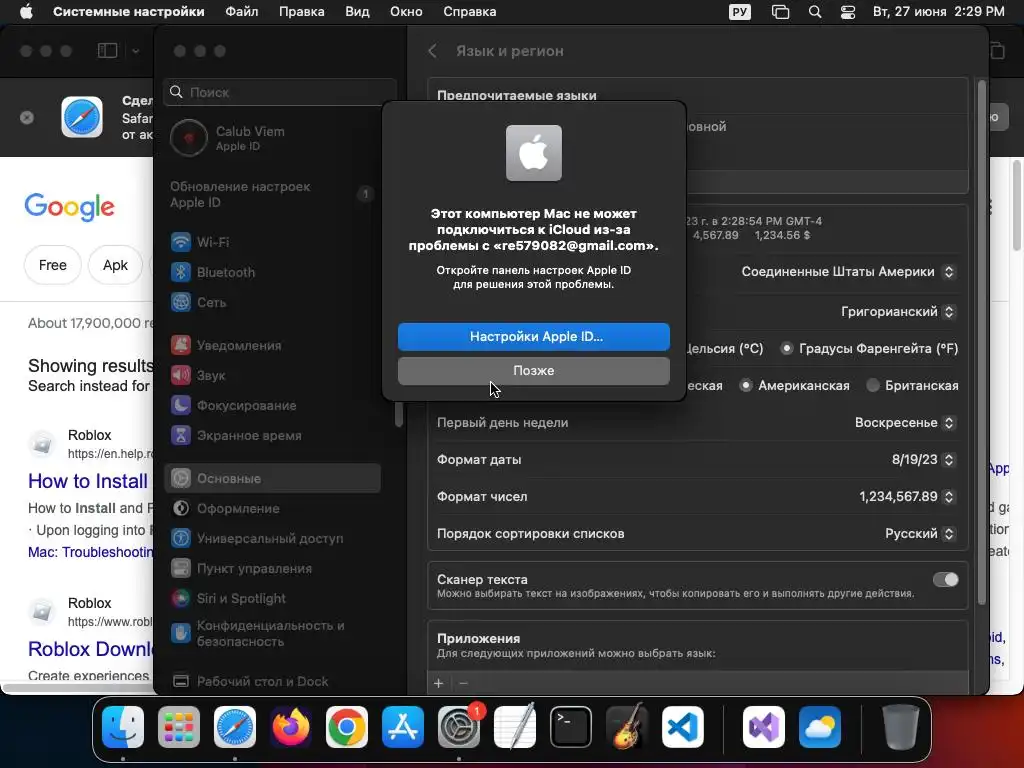The width and height of the screenshot is (1024, 768).
Task: Open the weather cloud app in Dock
Action: point(820,727)
